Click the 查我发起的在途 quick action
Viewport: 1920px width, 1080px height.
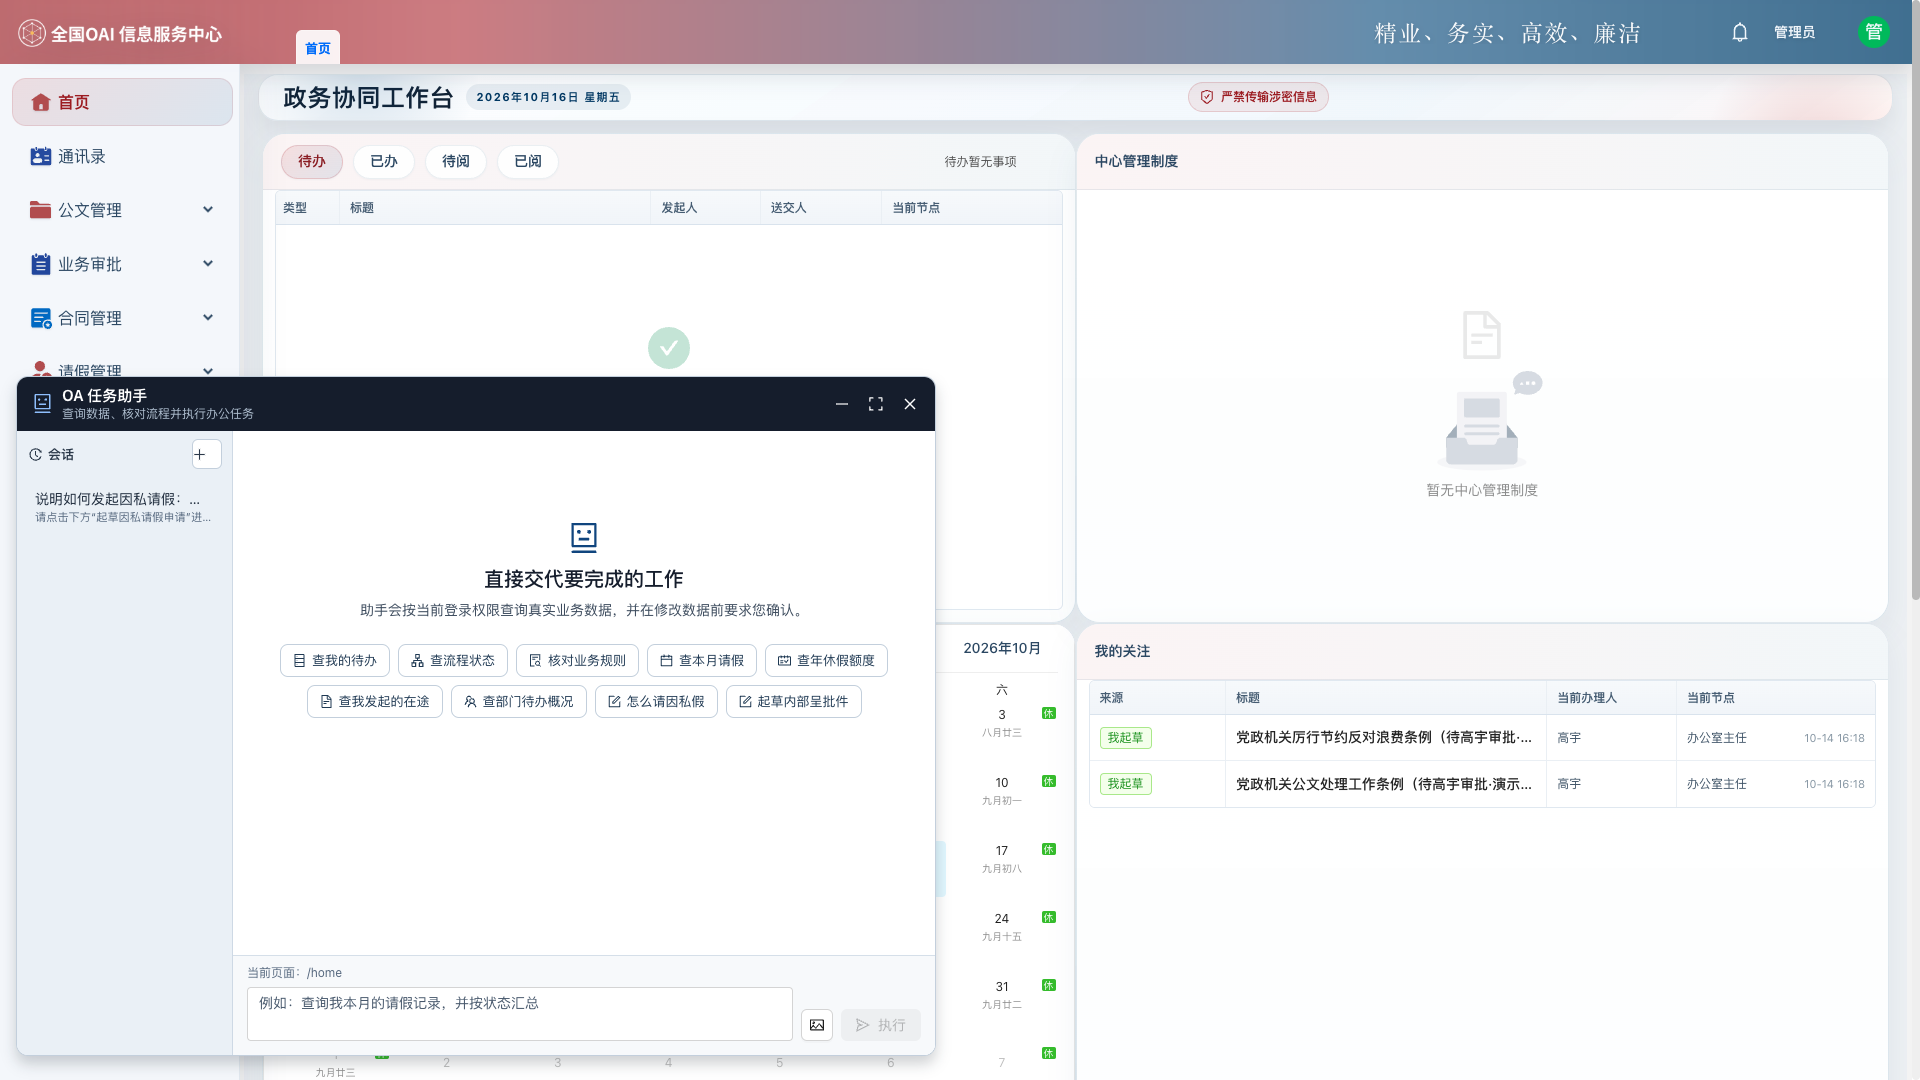pyautogui.click(x=375, y=702)
